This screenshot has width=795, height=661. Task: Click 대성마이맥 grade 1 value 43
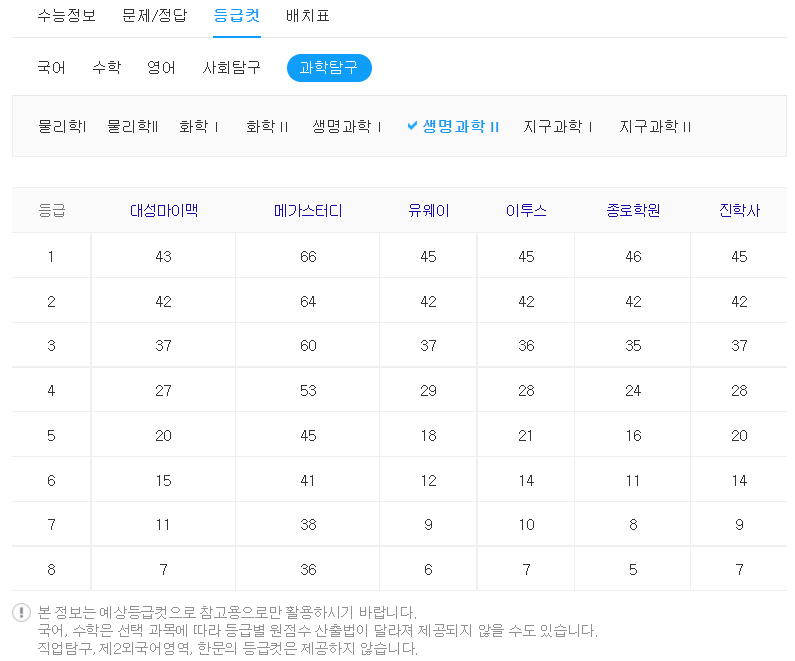(163, 256)
